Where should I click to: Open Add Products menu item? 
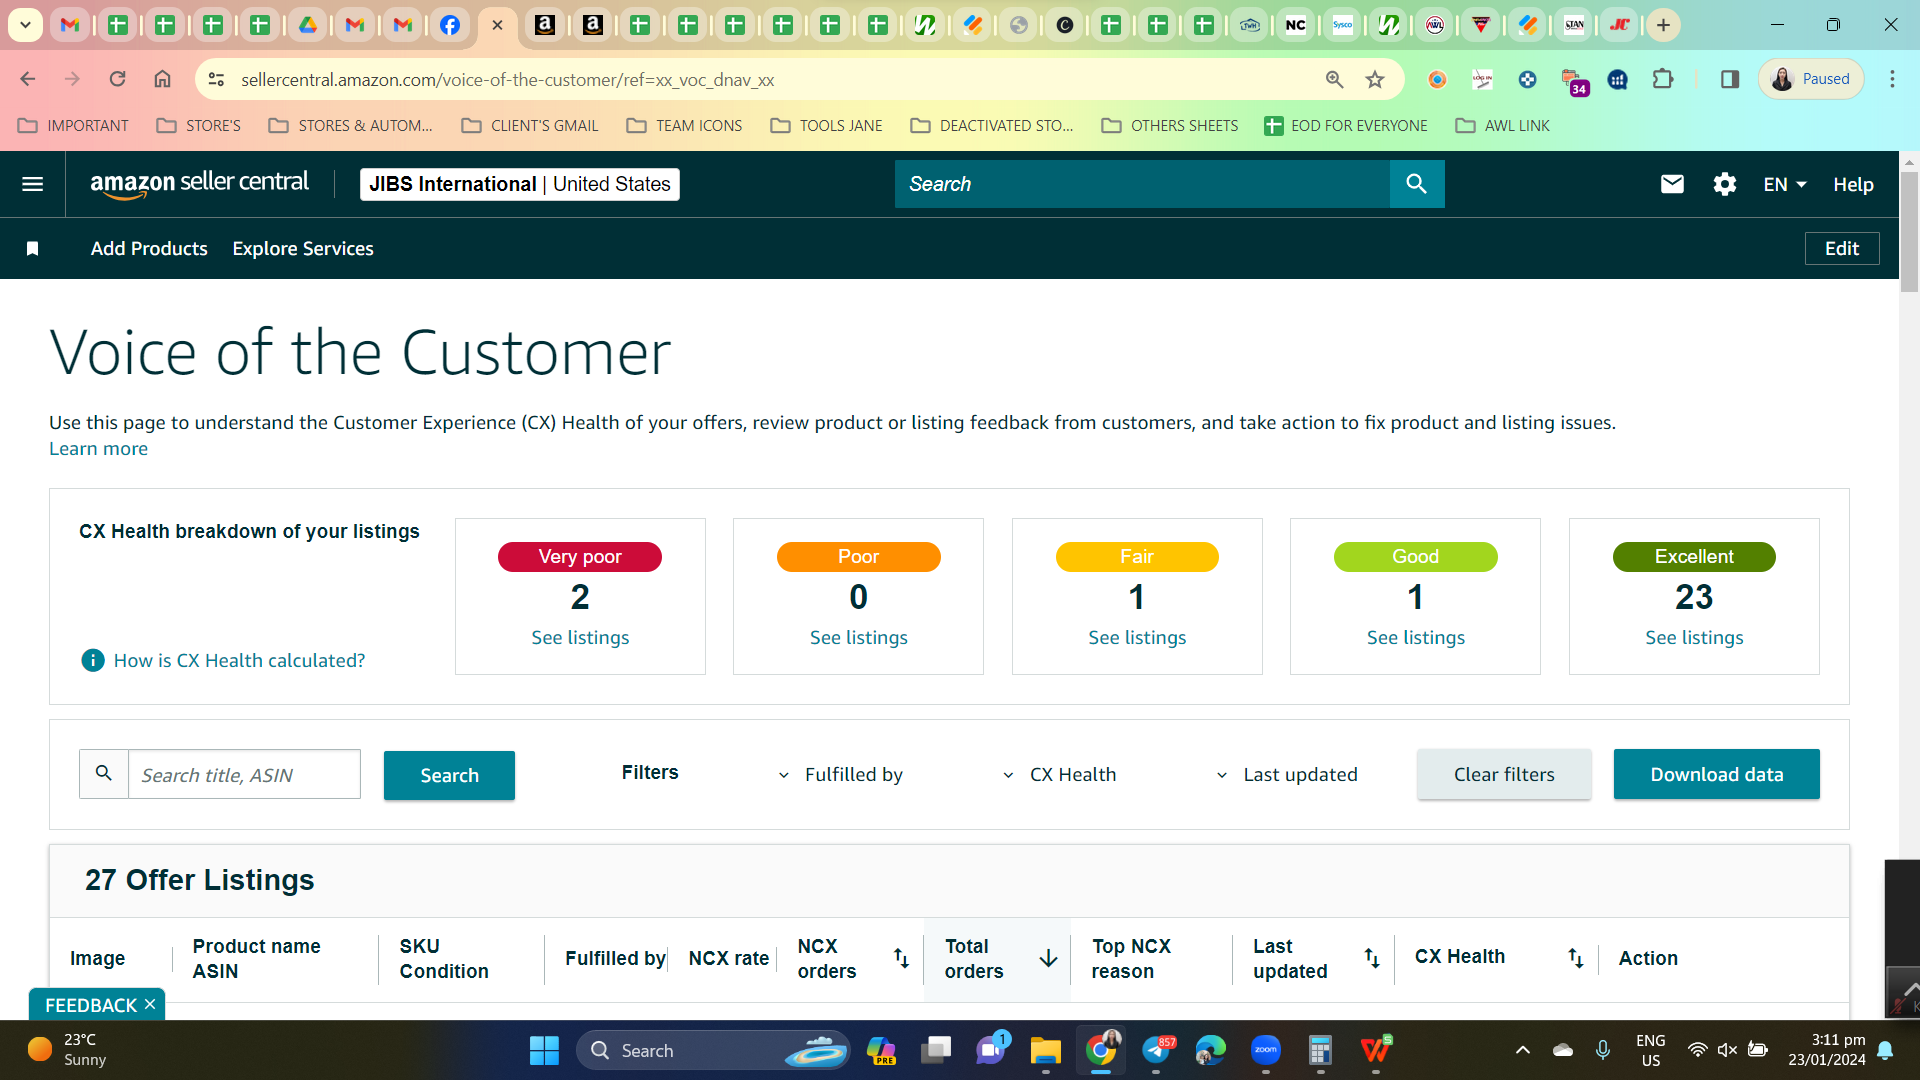click(149, 249)
